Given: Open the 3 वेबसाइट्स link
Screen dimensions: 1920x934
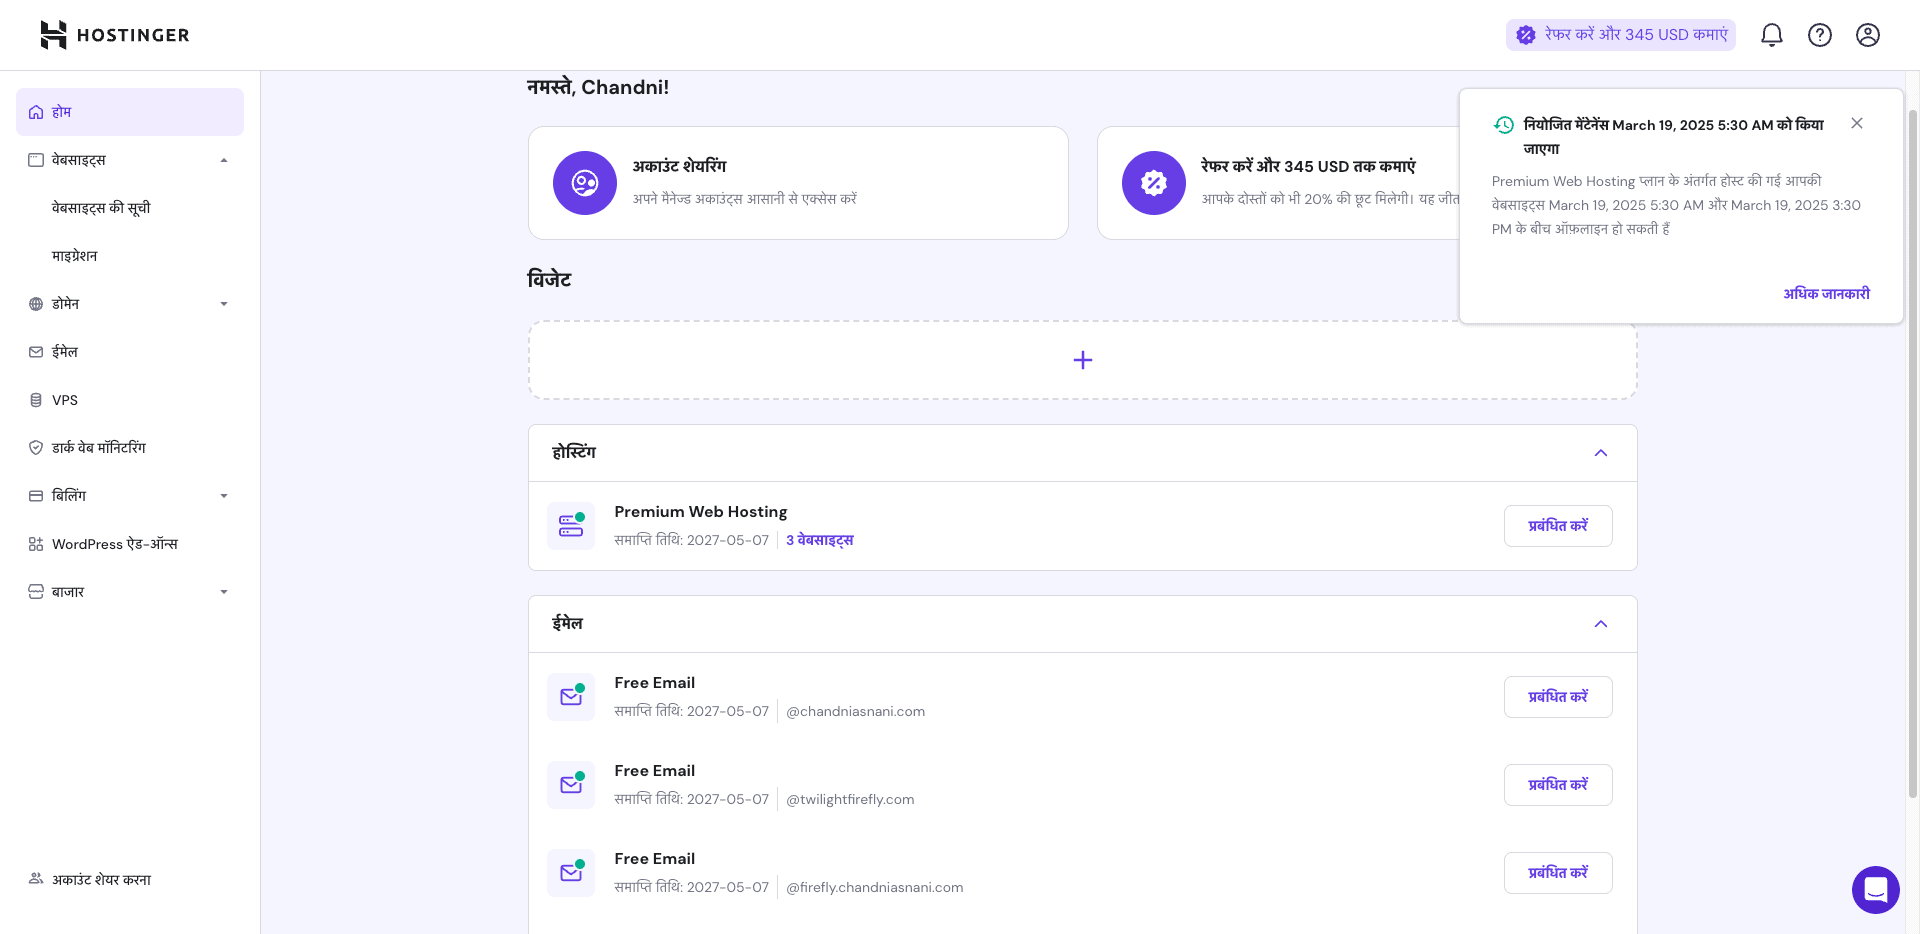Looking at the screenshot, I should point(819,540).
